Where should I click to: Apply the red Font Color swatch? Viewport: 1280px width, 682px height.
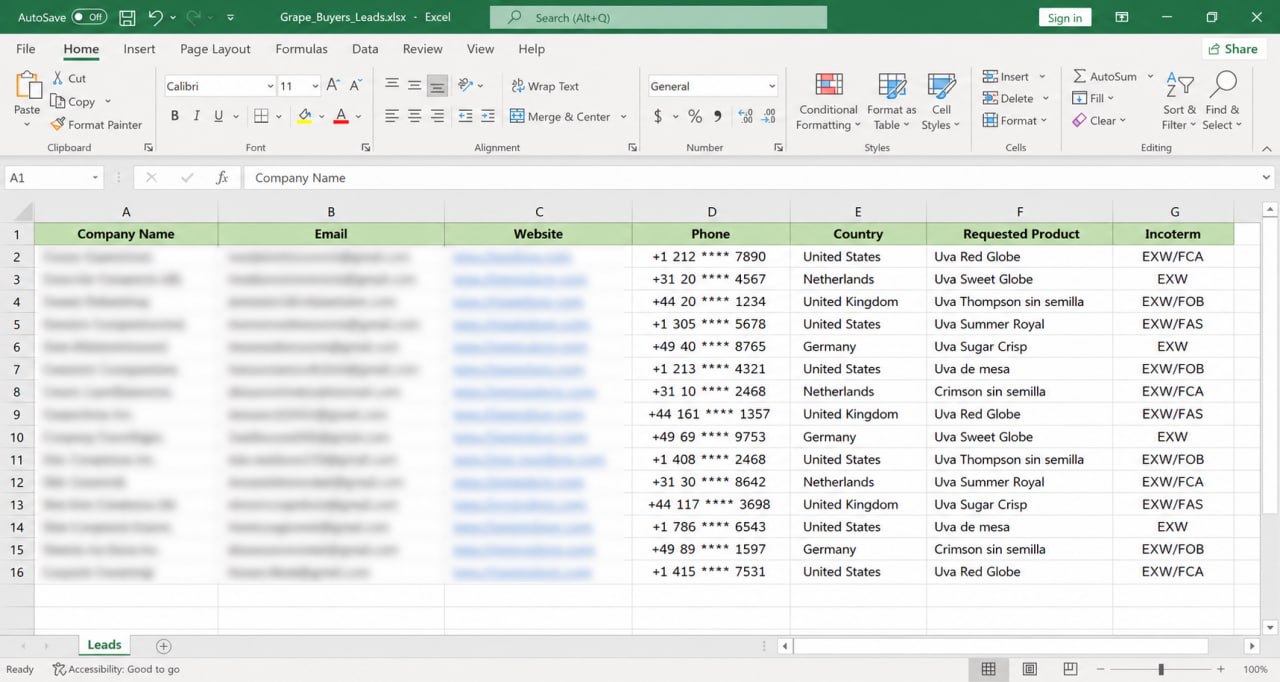(341, 116)
